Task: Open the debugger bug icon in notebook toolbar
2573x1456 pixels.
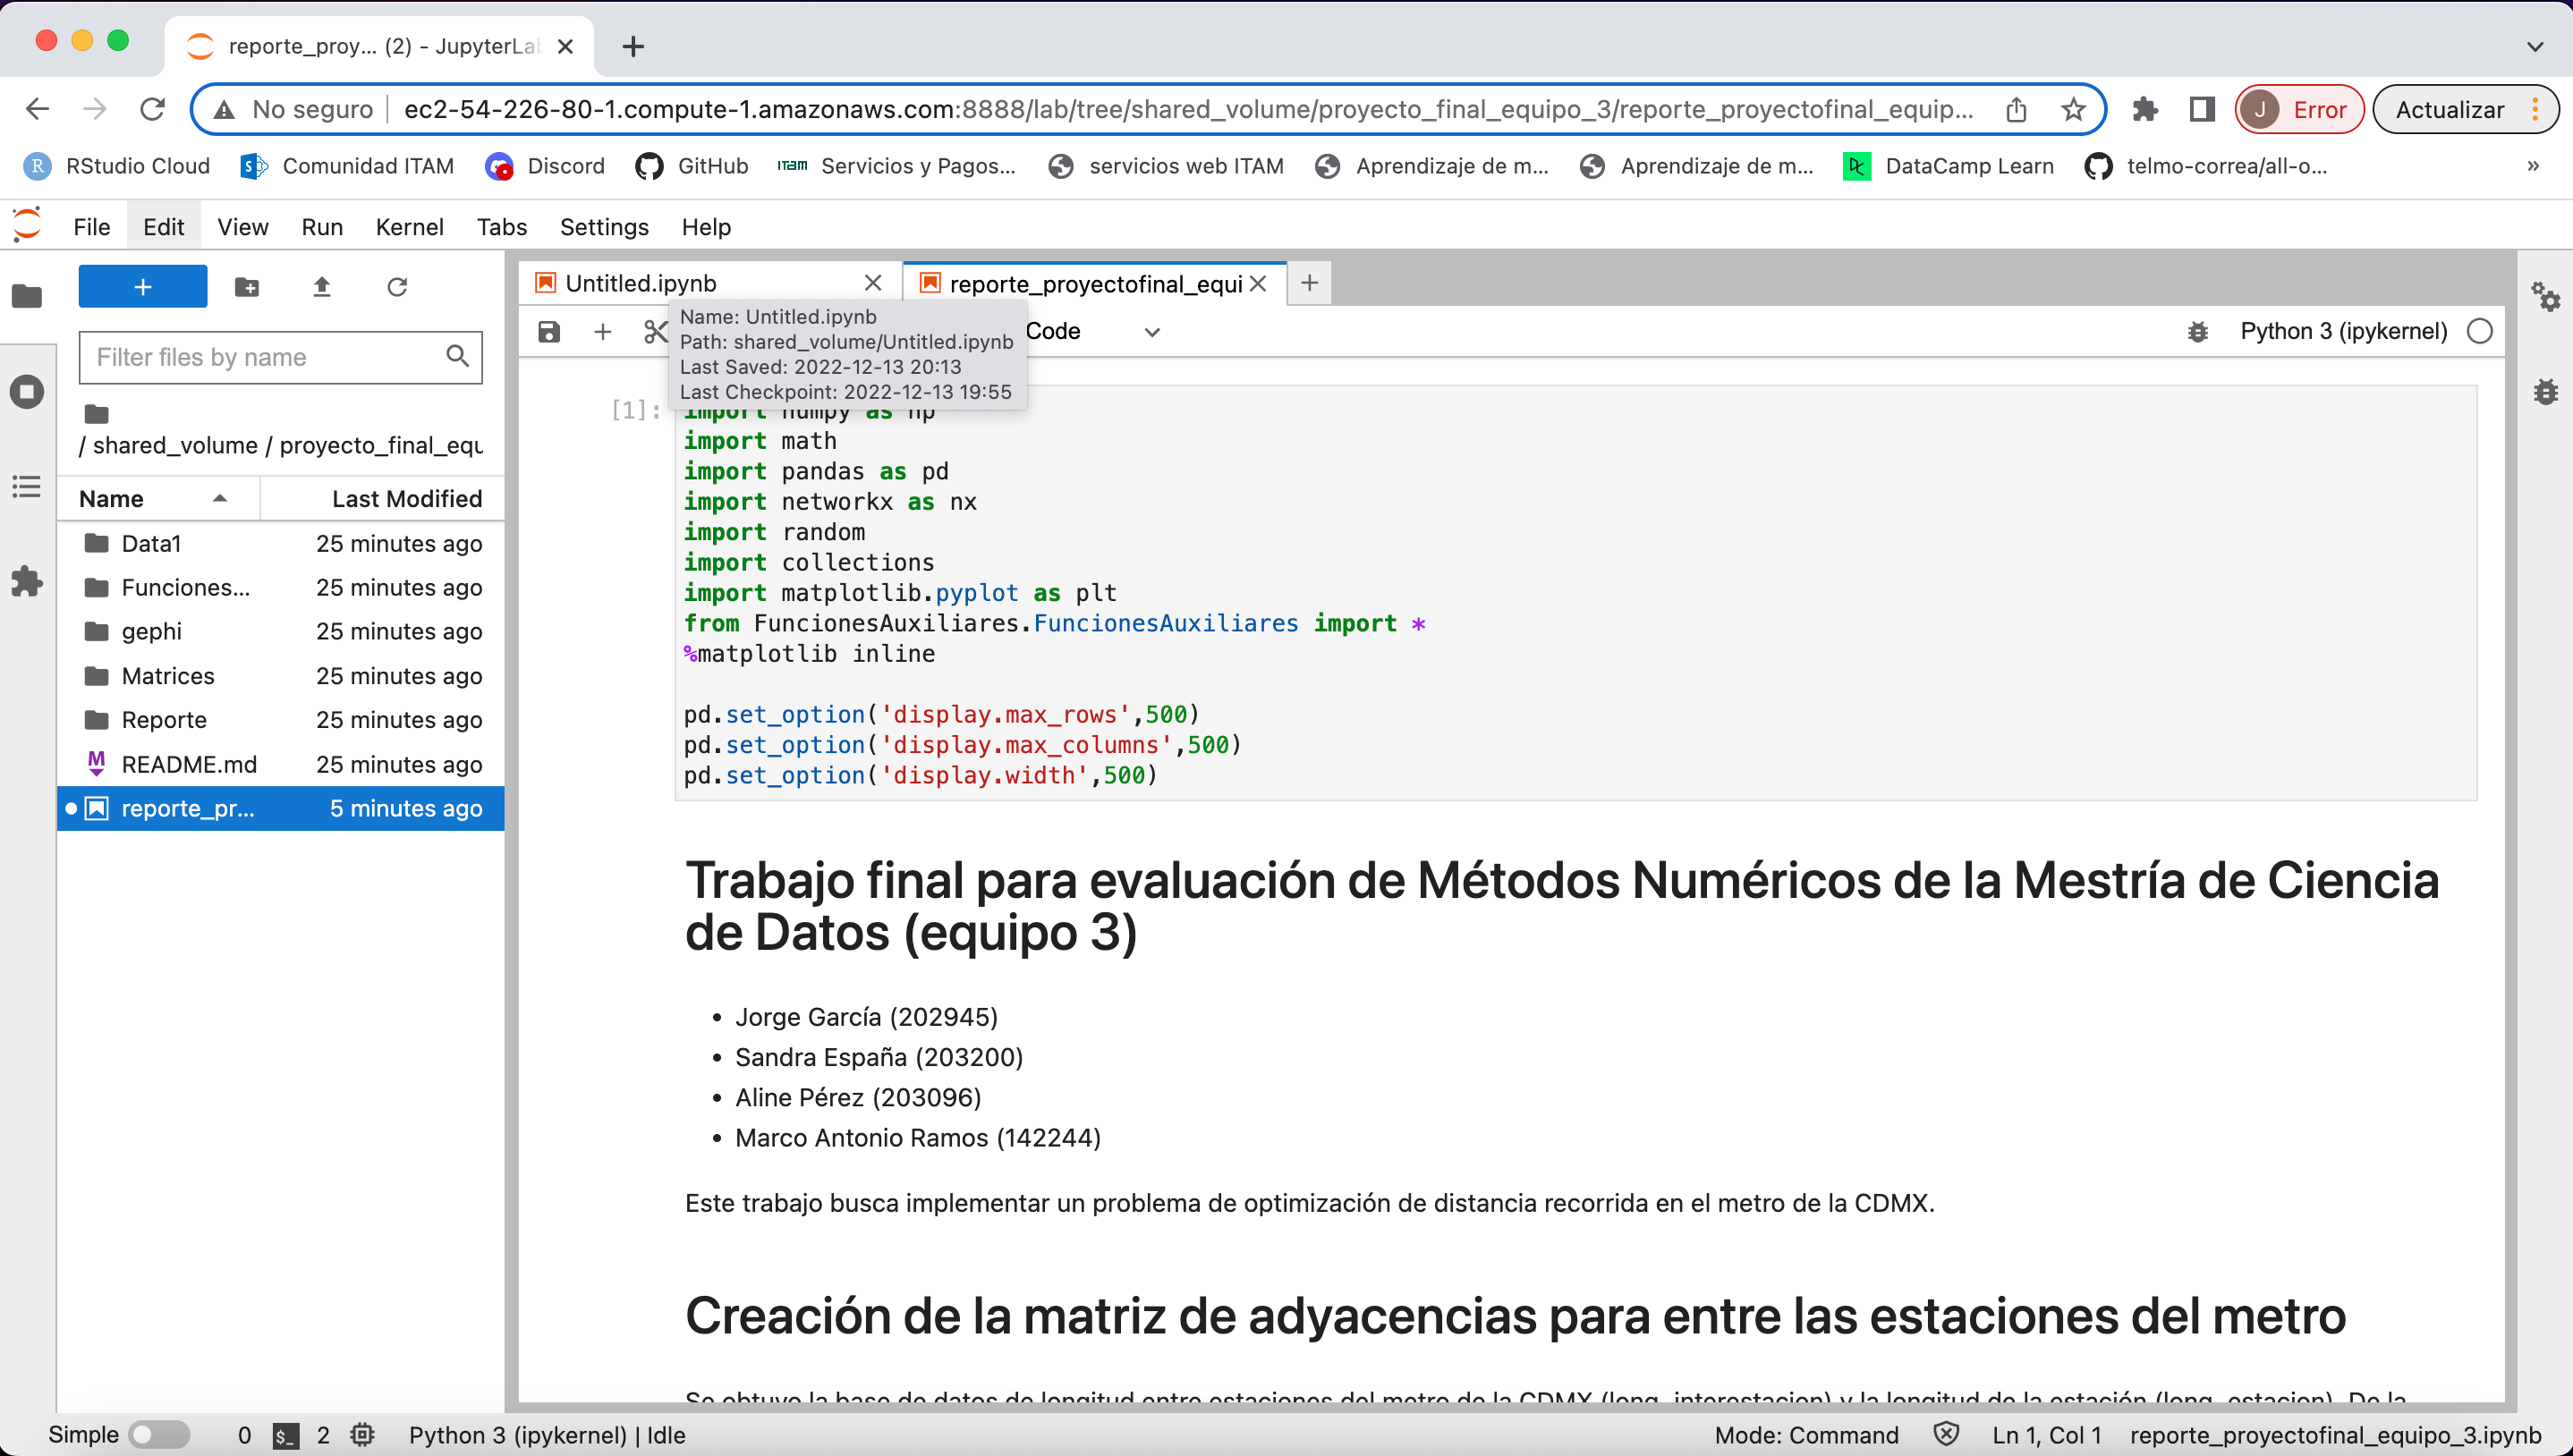Action: click(2197, 332)
